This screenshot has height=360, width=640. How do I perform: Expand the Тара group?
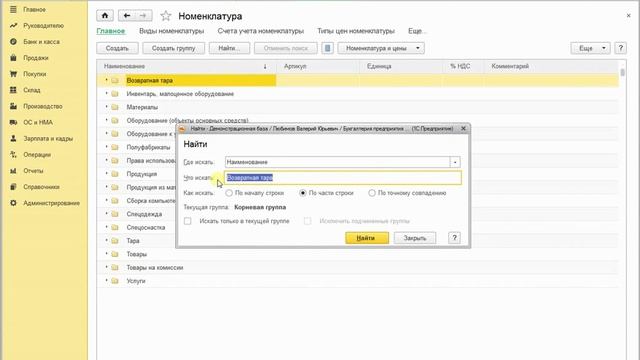(x=107, y=240)
